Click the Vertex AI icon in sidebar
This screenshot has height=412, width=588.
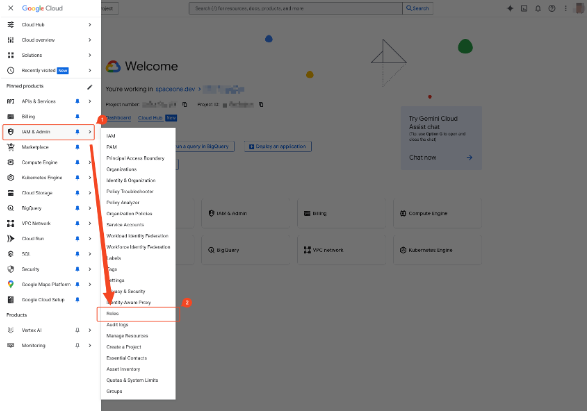click(10, 330)
